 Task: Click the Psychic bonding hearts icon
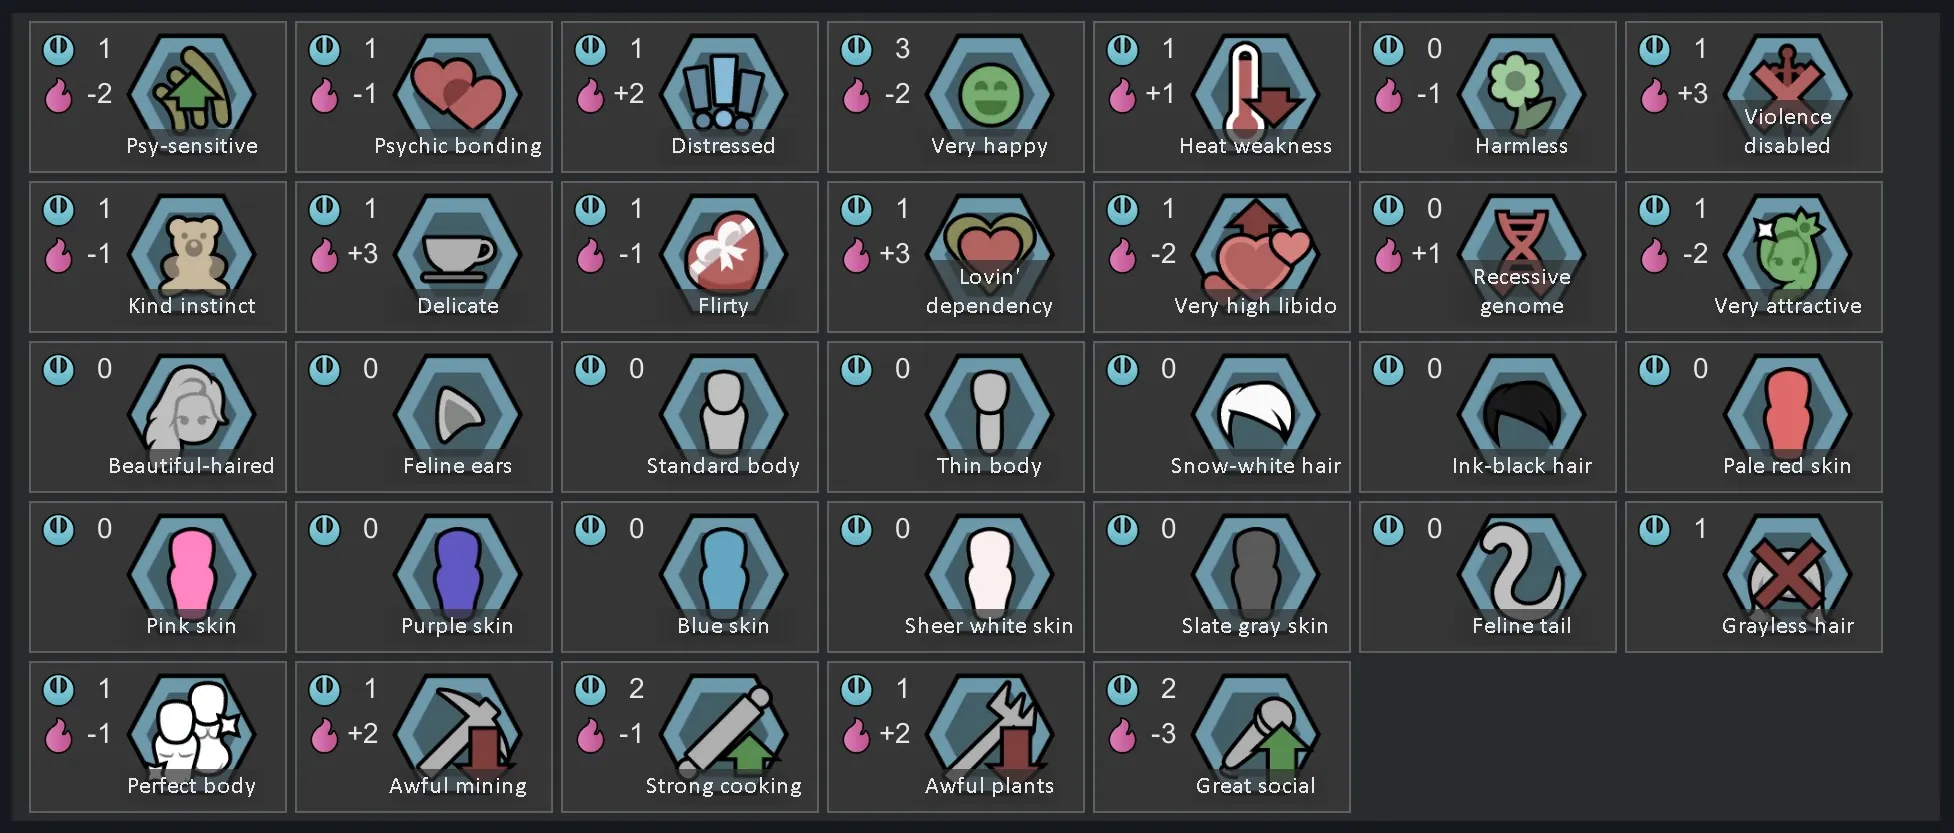(x=458, y=92)
